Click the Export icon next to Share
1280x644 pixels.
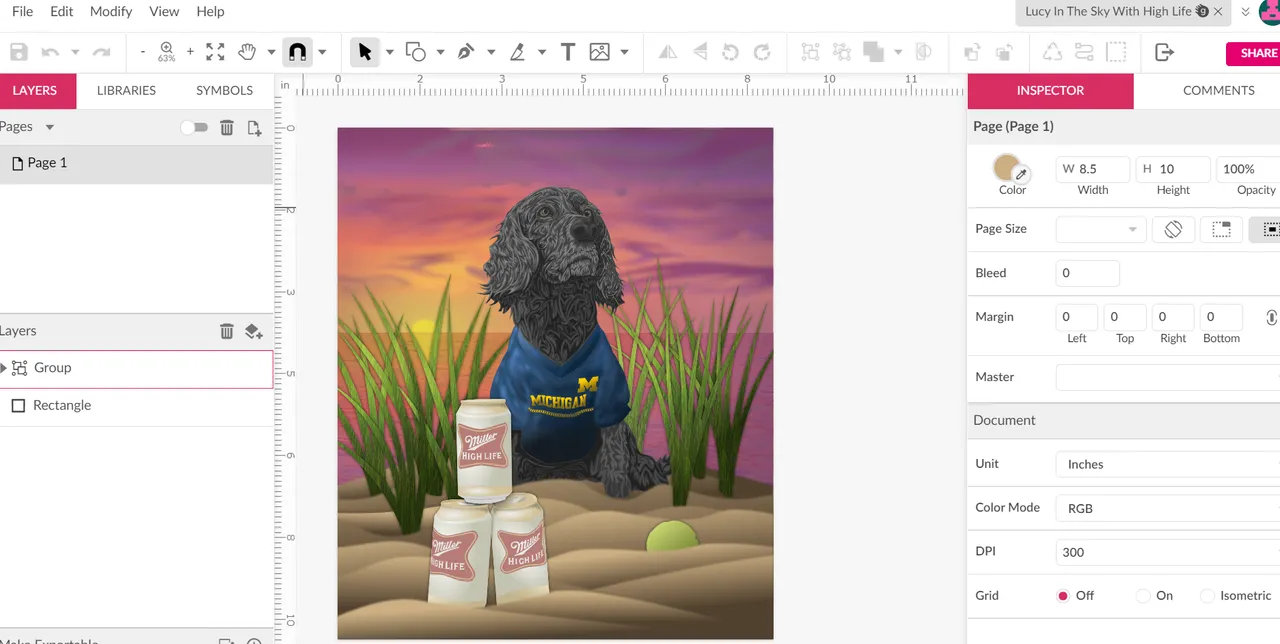(1164, 52)
